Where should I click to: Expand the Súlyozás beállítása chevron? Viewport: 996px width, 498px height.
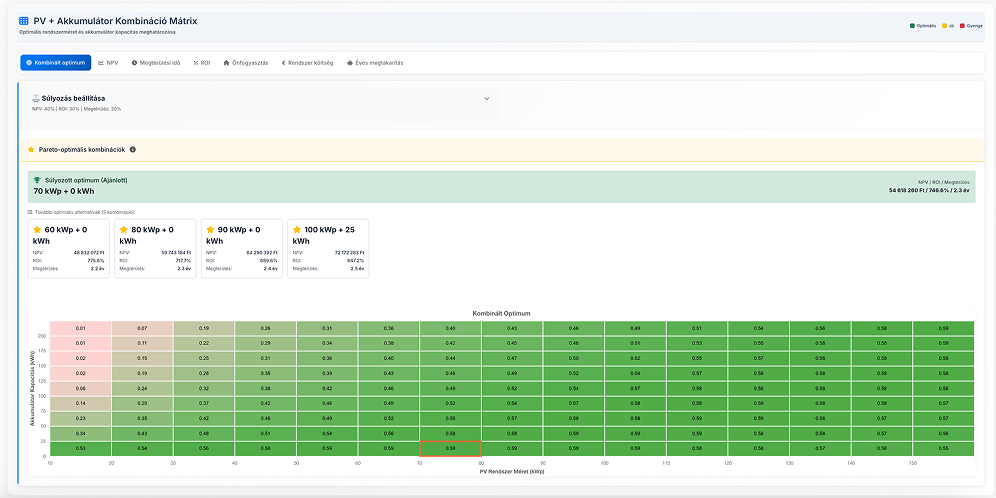[x=487, y=98]
